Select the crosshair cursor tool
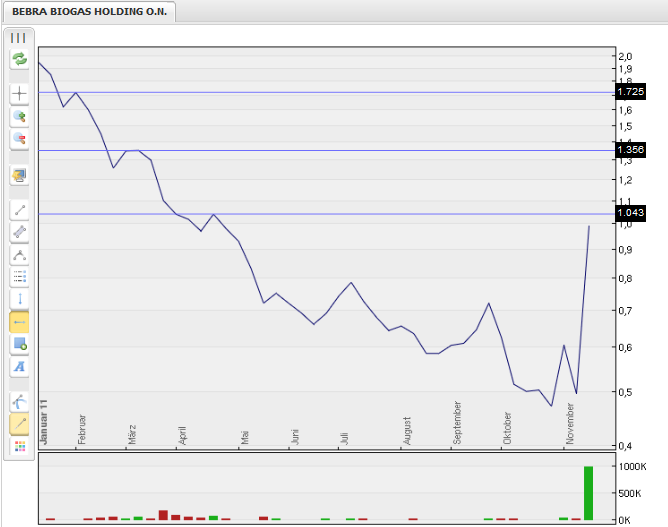The height and width of the screenshot is (527, 668). tap(19, 94)
